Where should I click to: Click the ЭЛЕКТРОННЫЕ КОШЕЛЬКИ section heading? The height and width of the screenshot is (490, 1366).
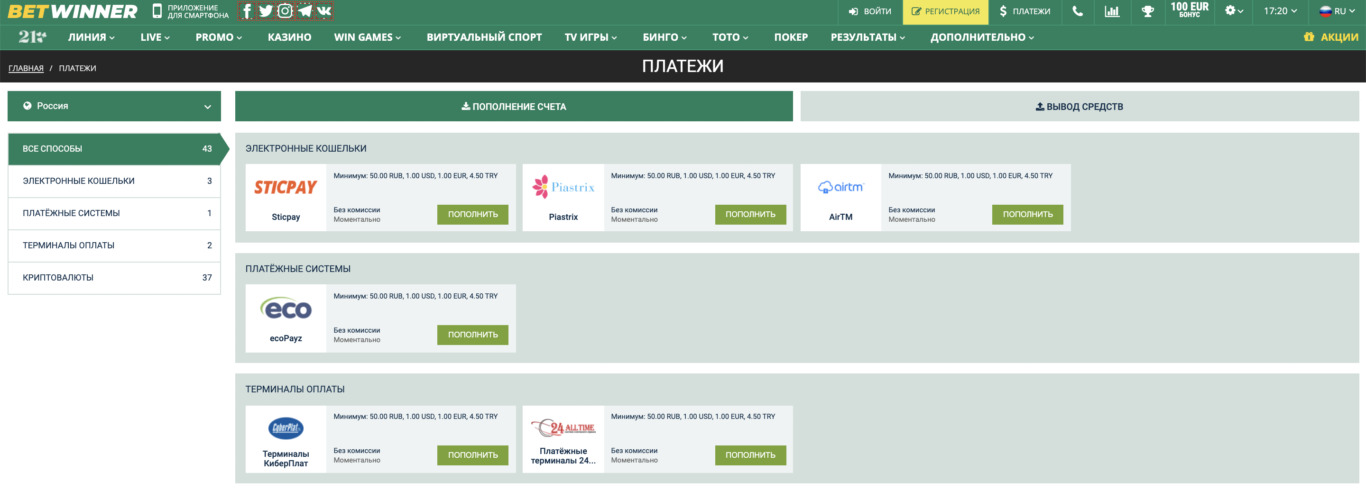coord(306,148)
